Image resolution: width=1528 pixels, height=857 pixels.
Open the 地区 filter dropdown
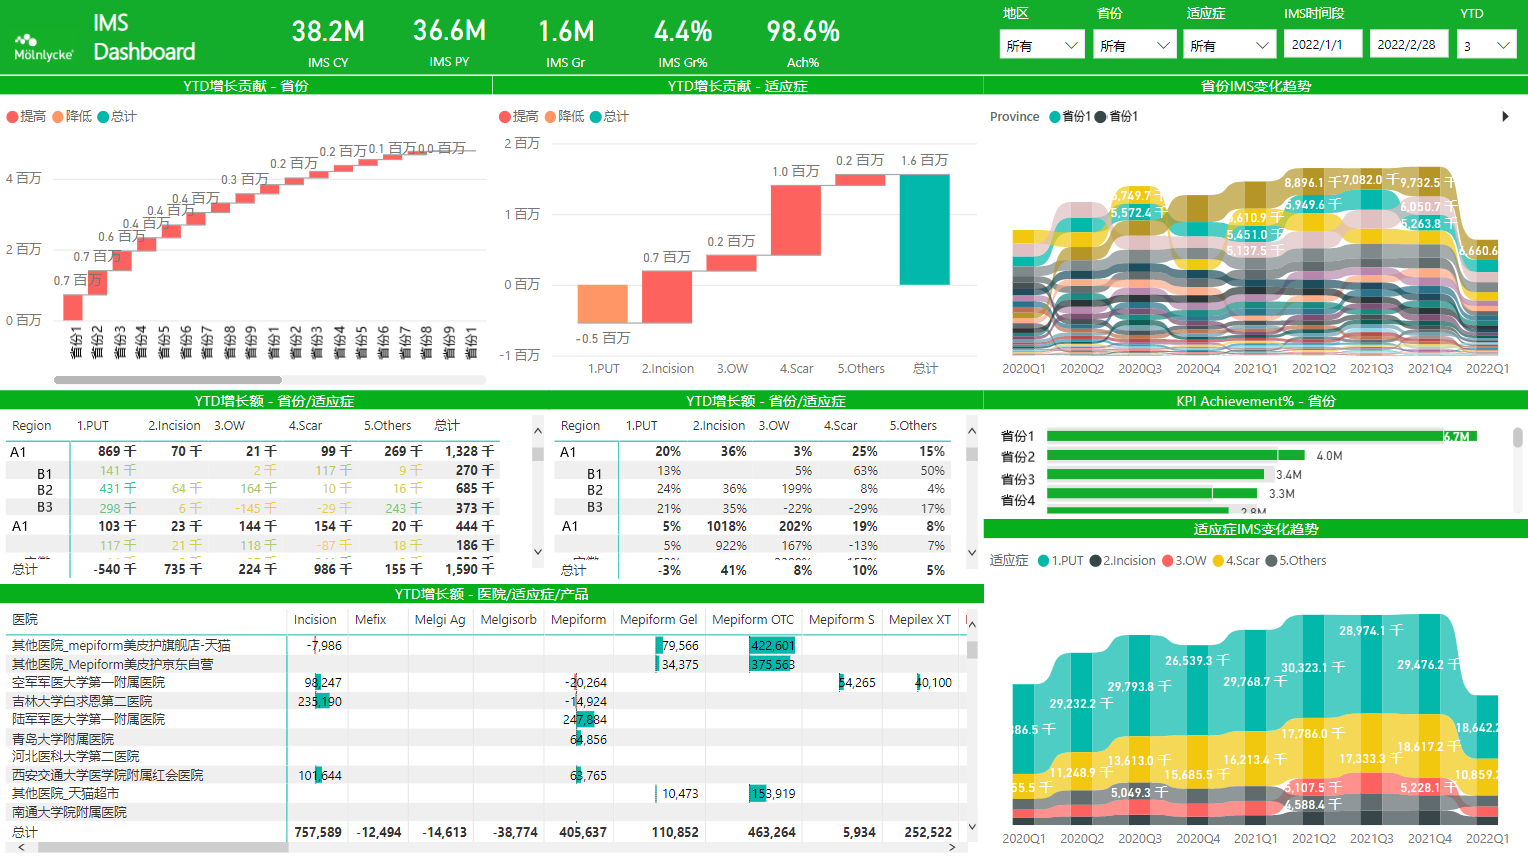pos(1042,45)
